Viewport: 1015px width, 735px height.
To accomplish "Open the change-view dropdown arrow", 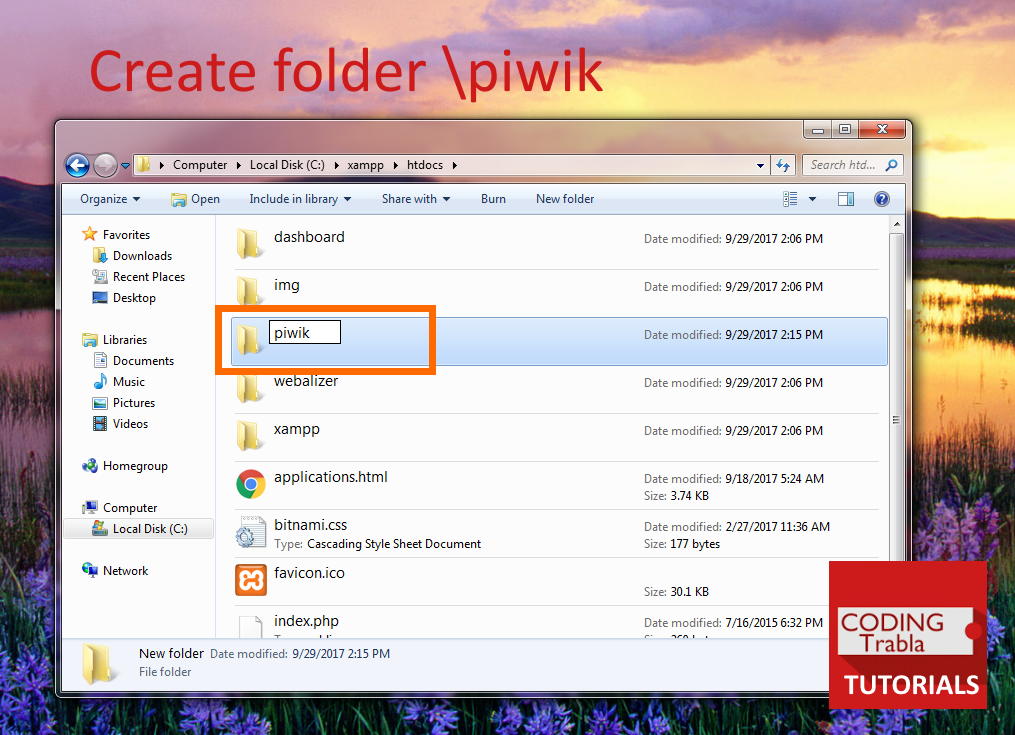I will point(812,198).
